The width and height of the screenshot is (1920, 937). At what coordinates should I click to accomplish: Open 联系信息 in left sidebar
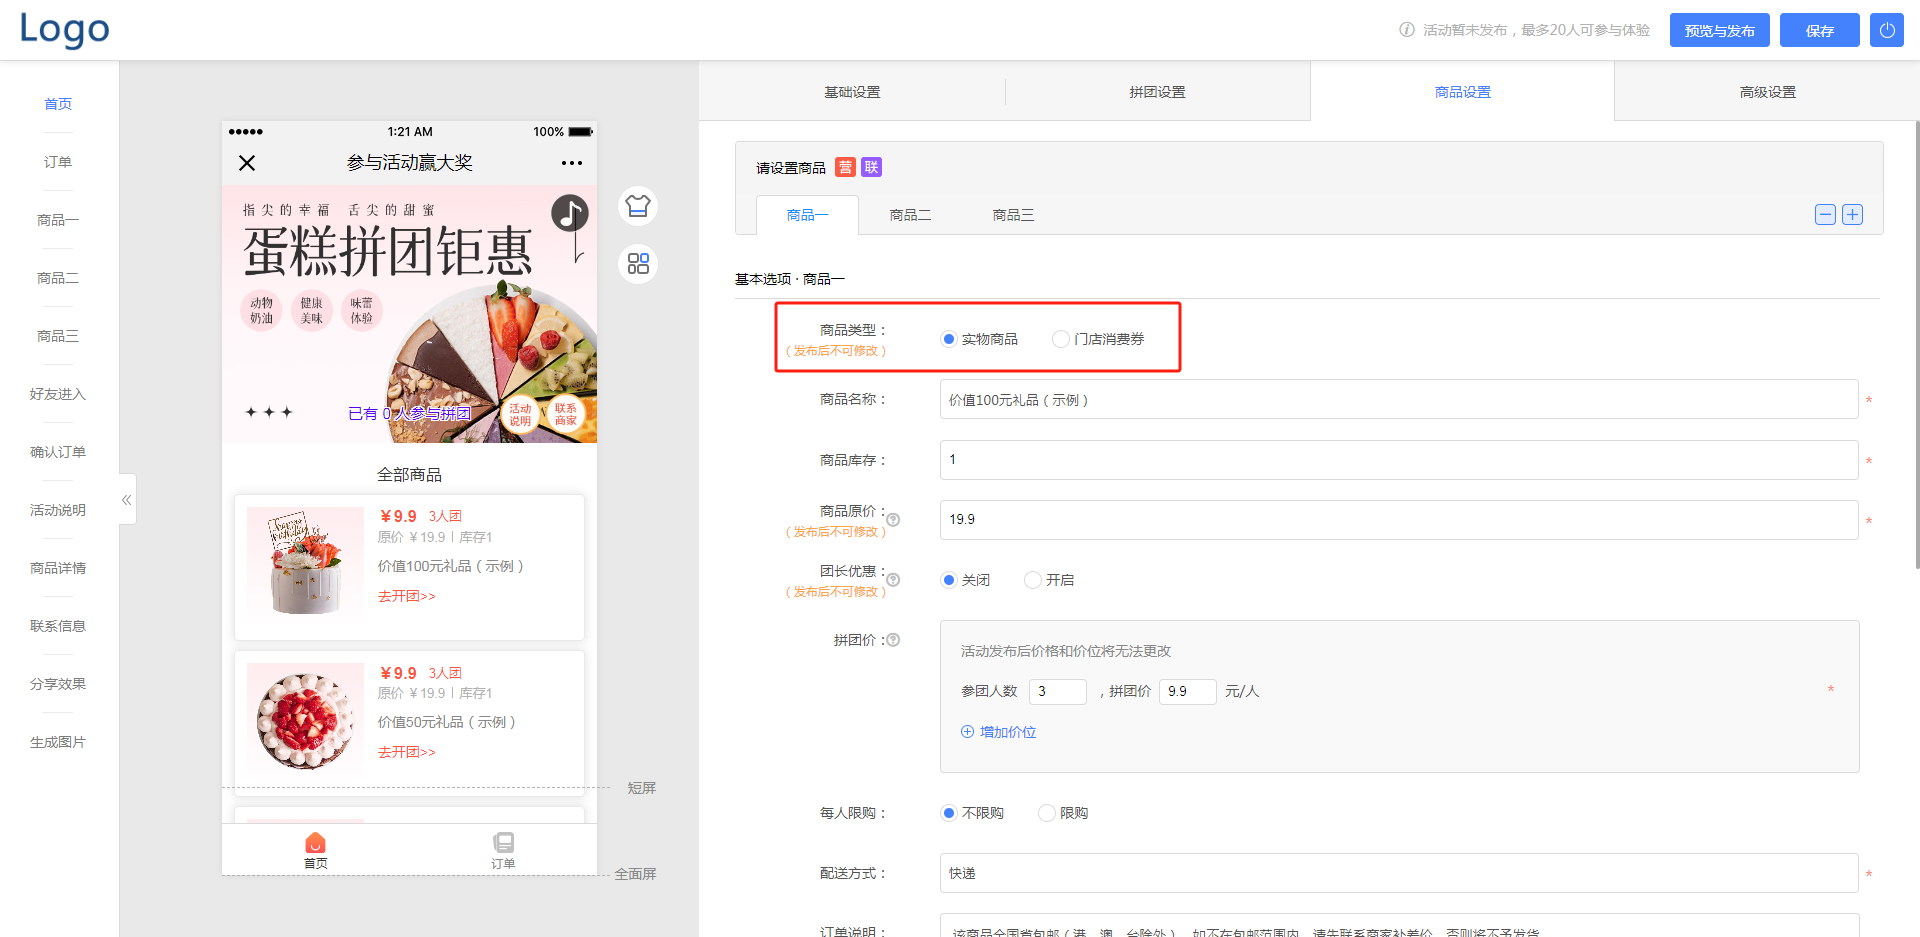(58, 626)
